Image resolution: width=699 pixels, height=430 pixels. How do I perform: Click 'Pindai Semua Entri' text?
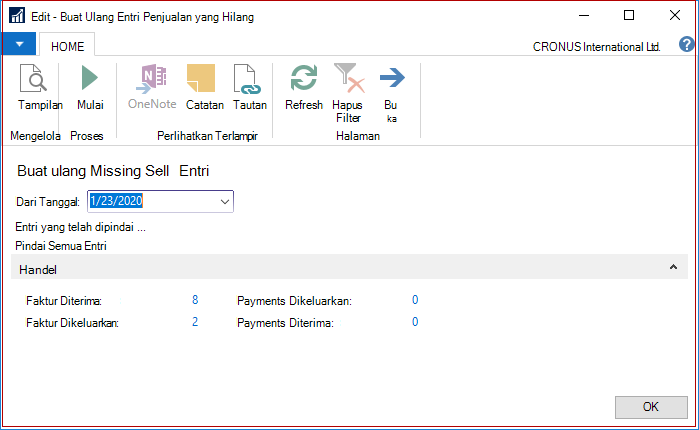(61, 246)
